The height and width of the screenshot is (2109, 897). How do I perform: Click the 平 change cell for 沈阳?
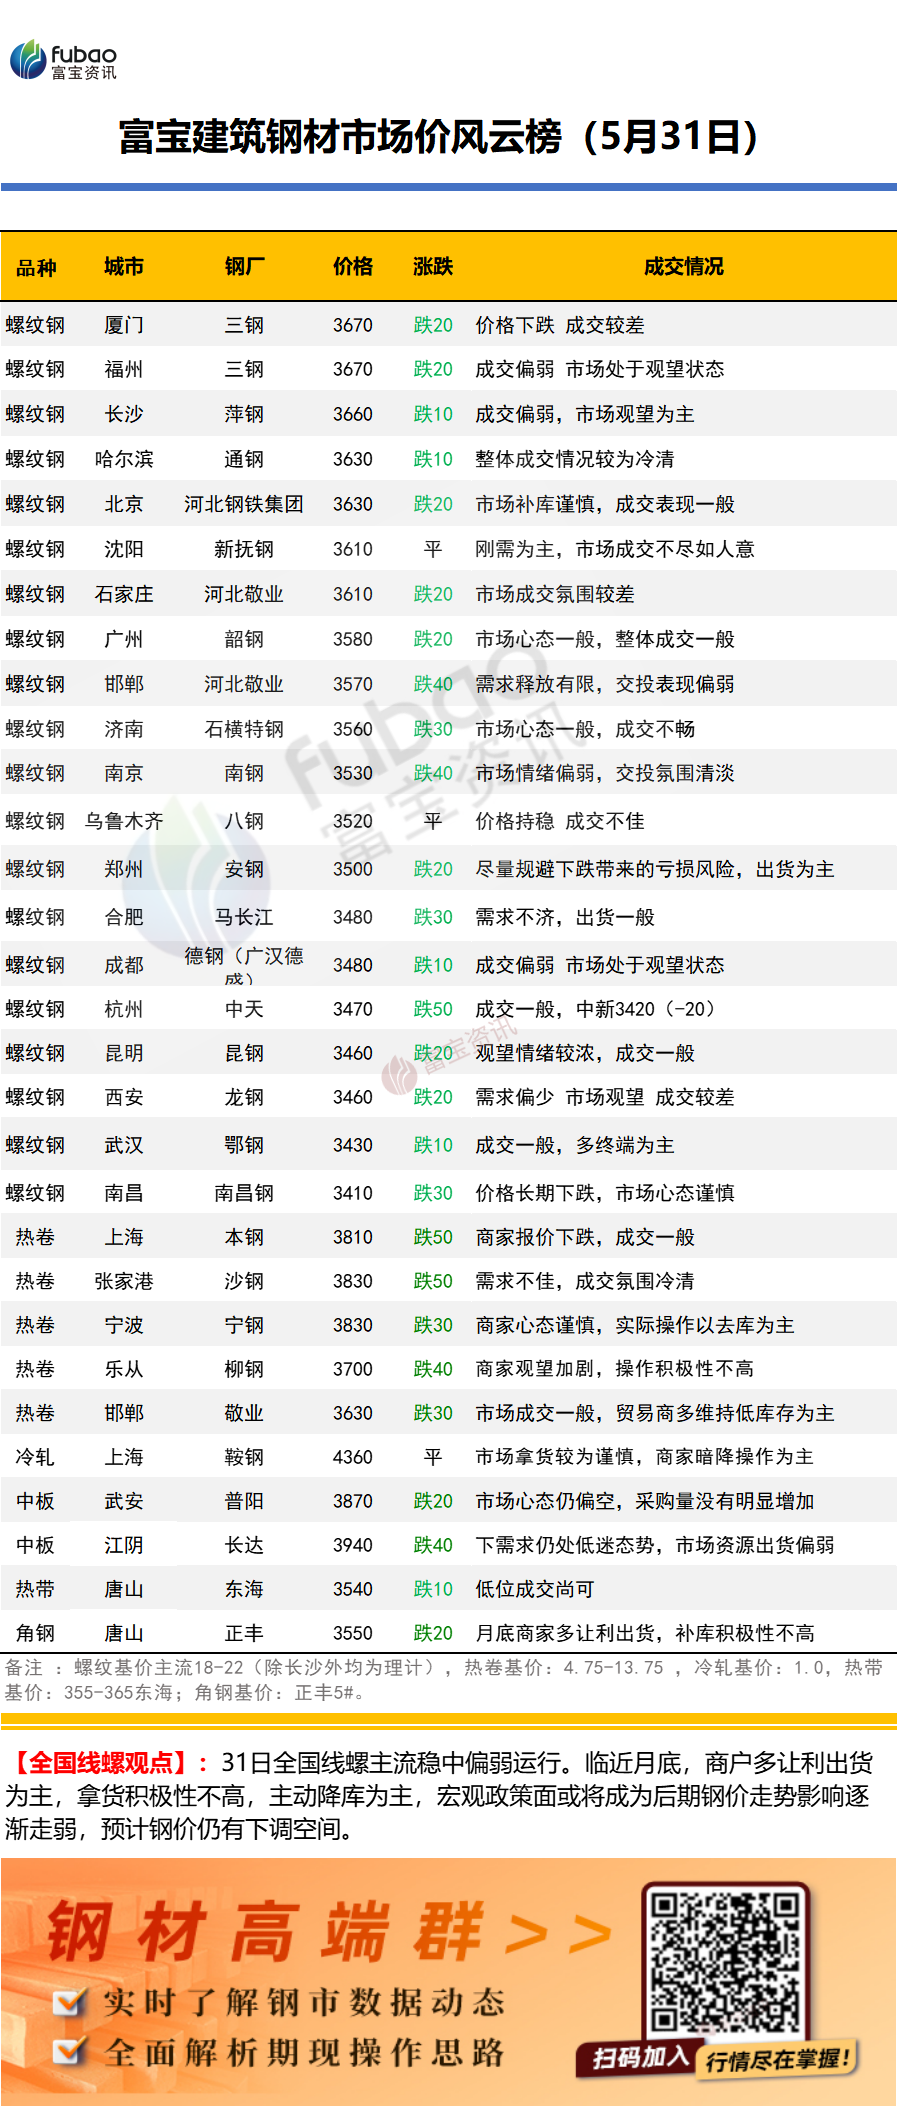(433, 549)
